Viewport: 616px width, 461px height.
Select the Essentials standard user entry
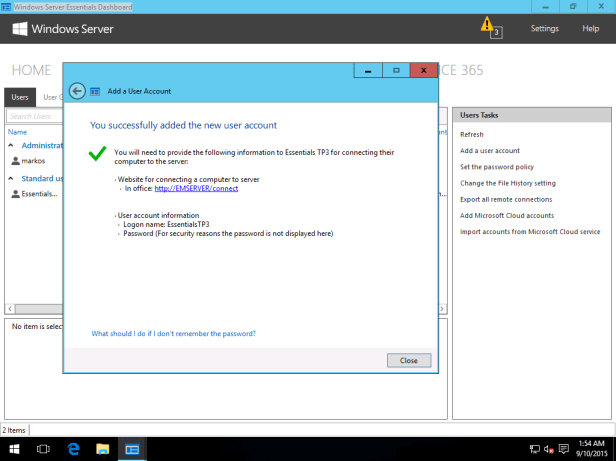click(39, 194)
